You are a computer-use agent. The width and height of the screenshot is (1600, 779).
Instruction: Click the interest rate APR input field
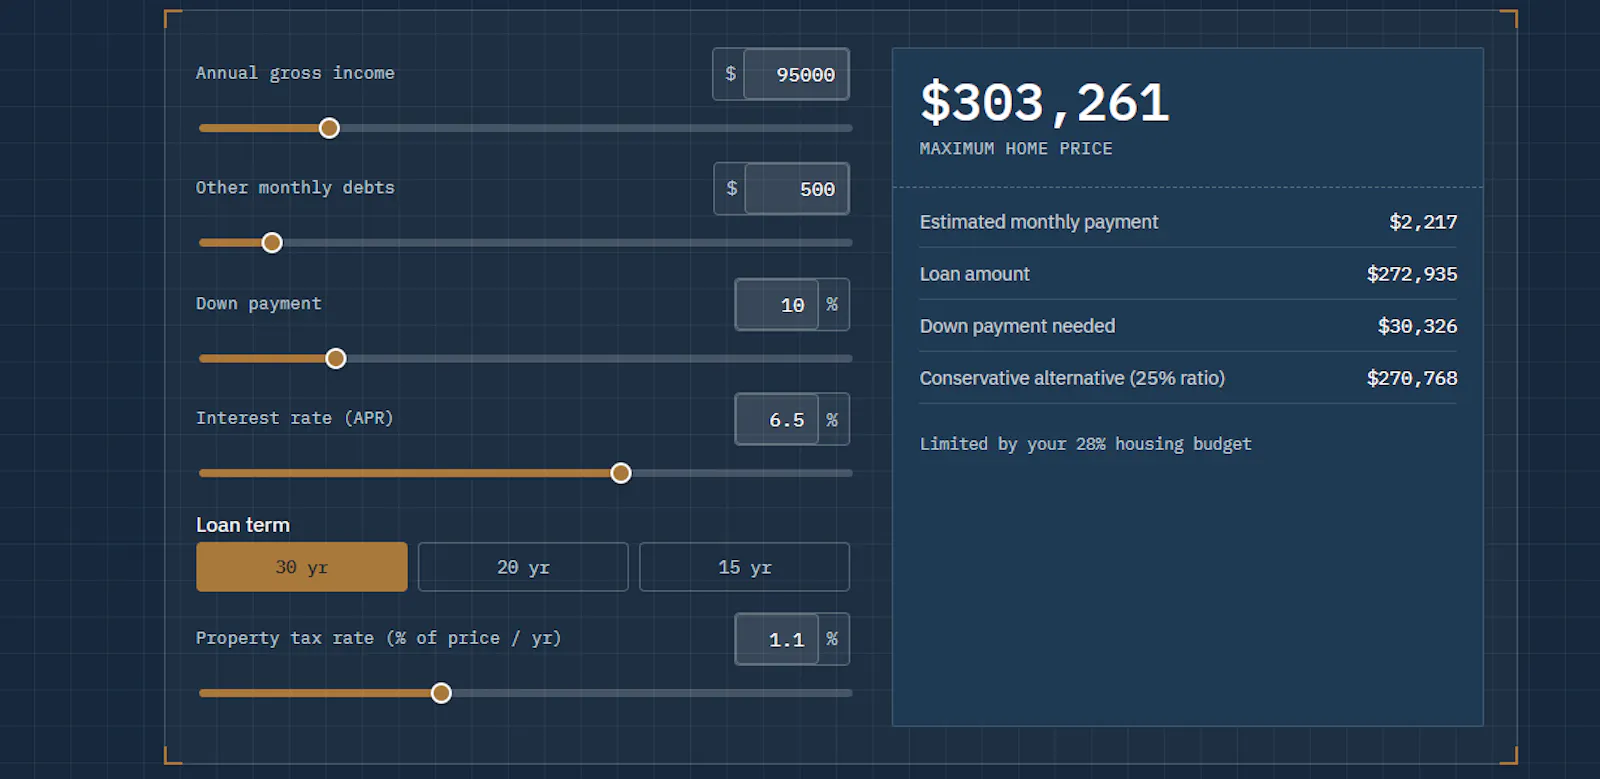tap(777, 419)
